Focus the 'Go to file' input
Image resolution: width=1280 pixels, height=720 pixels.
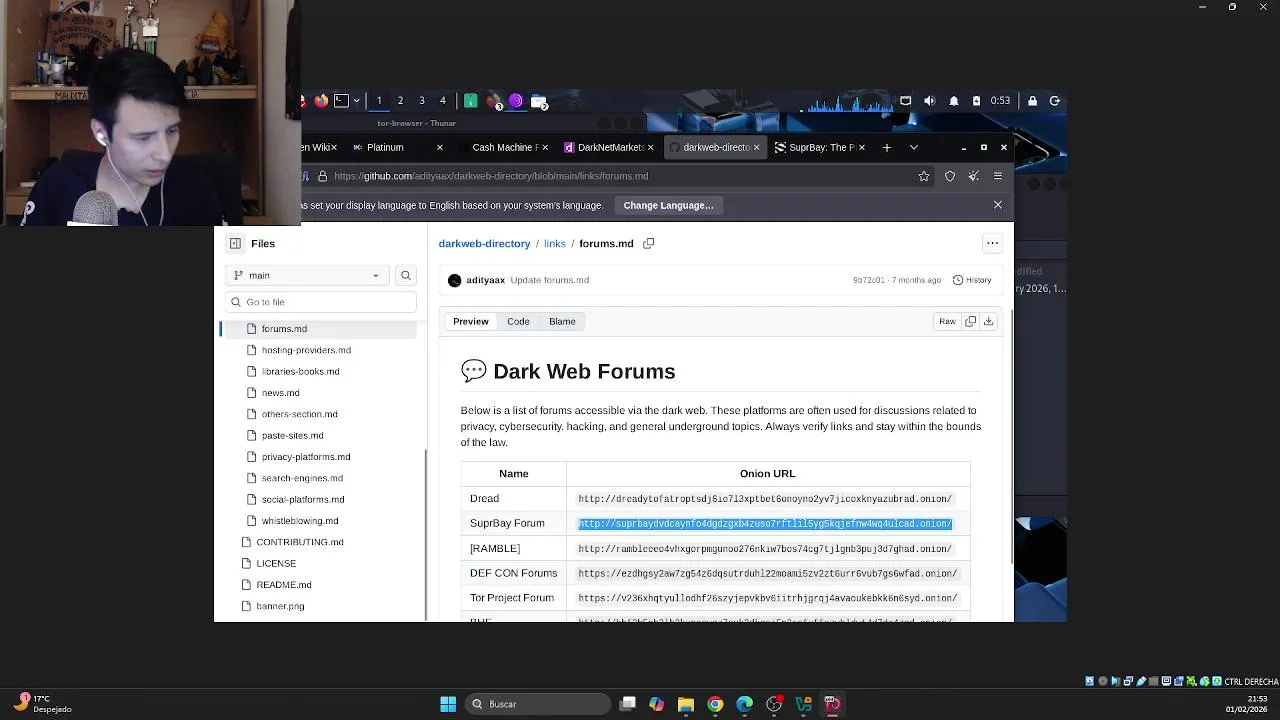tap(321, 302)
